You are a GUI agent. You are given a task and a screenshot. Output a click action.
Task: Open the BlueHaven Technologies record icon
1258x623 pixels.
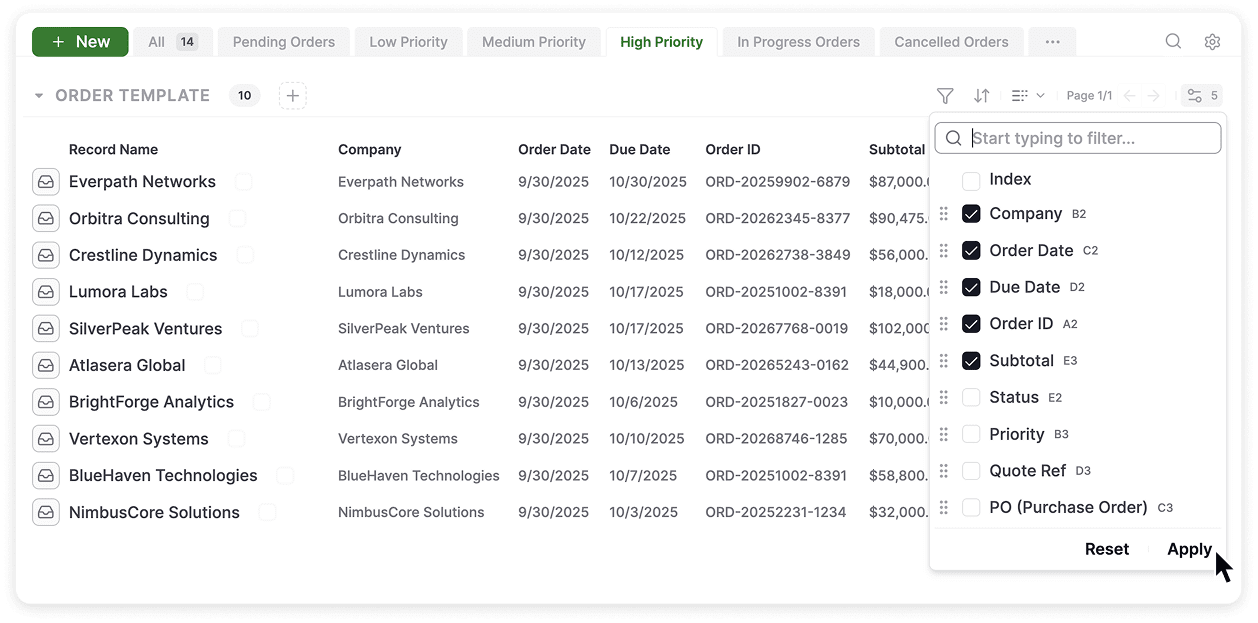coord(45,475)
